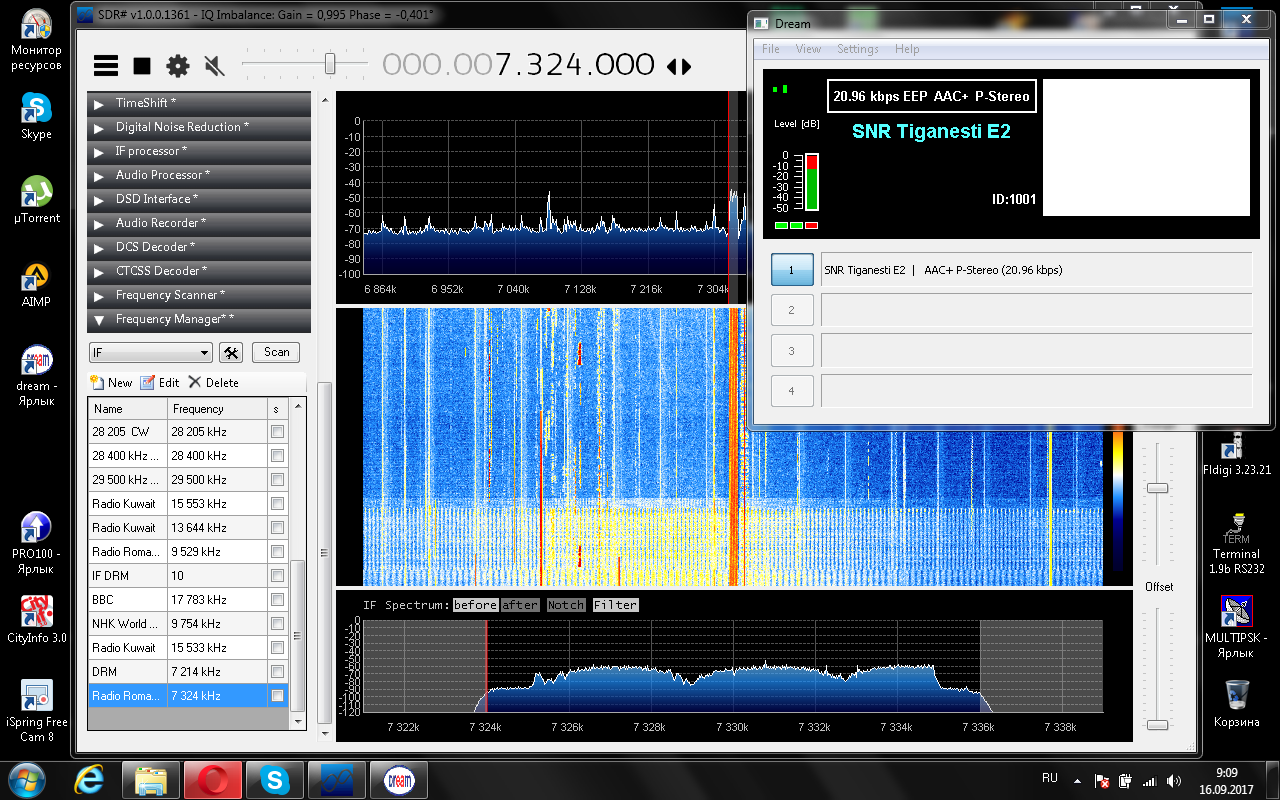
Task: Open frequency manager group tools icon
Action: point(231,352)
